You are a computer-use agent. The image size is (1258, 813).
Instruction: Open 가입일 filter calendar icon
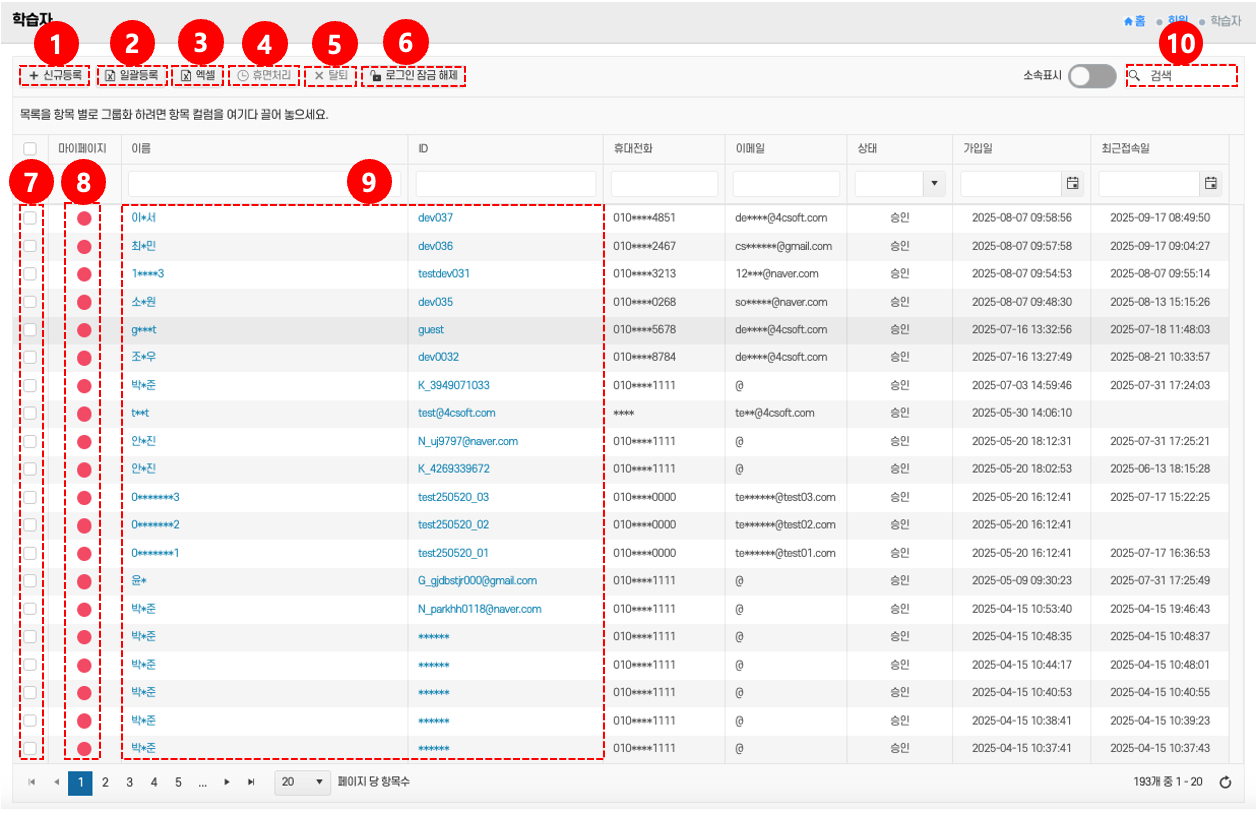(x=1072, y=183)
